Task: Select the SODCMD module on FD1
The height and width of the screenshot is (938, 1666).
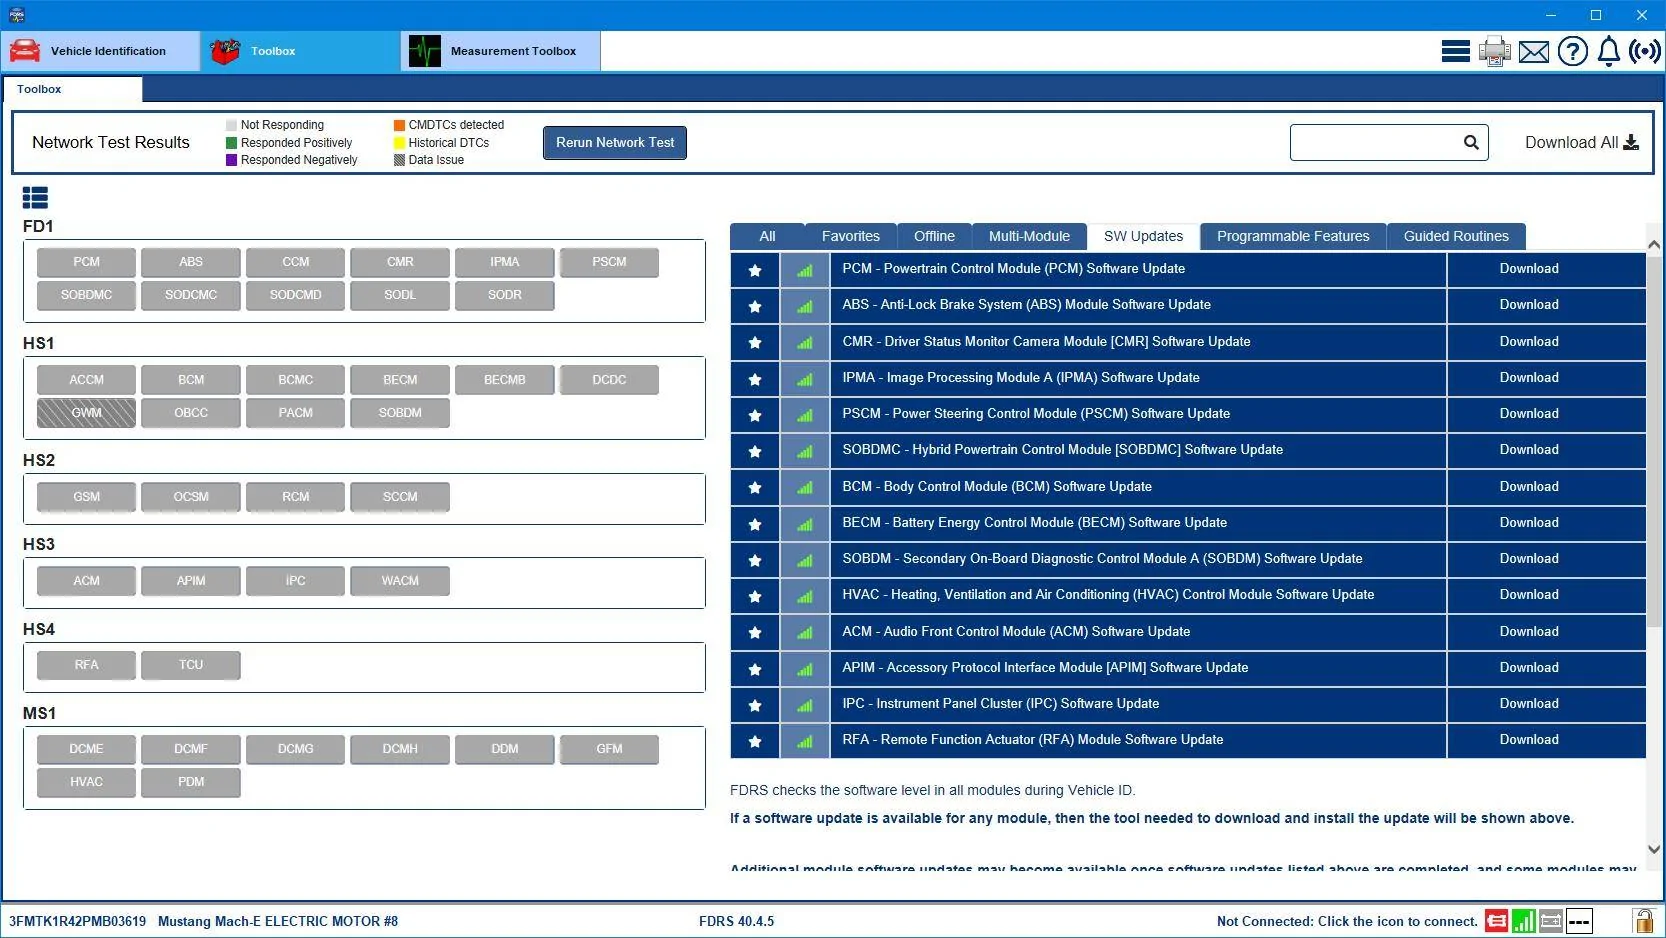Action: pos(295,295)
